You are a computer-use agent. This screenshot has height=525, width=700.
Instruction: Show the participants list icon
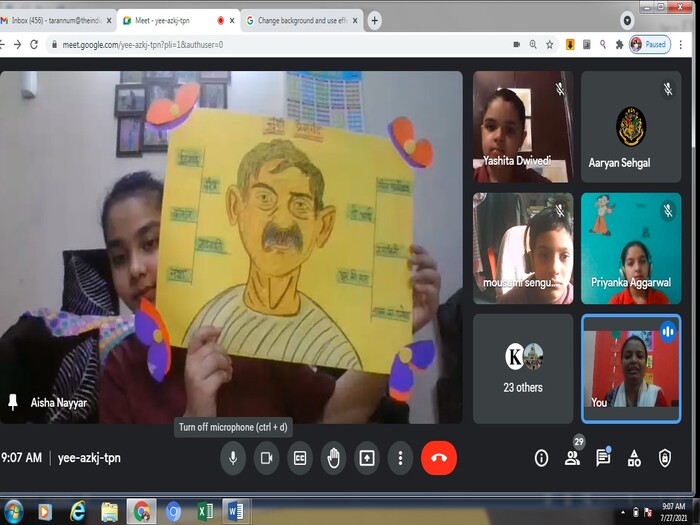pos(572,458)
